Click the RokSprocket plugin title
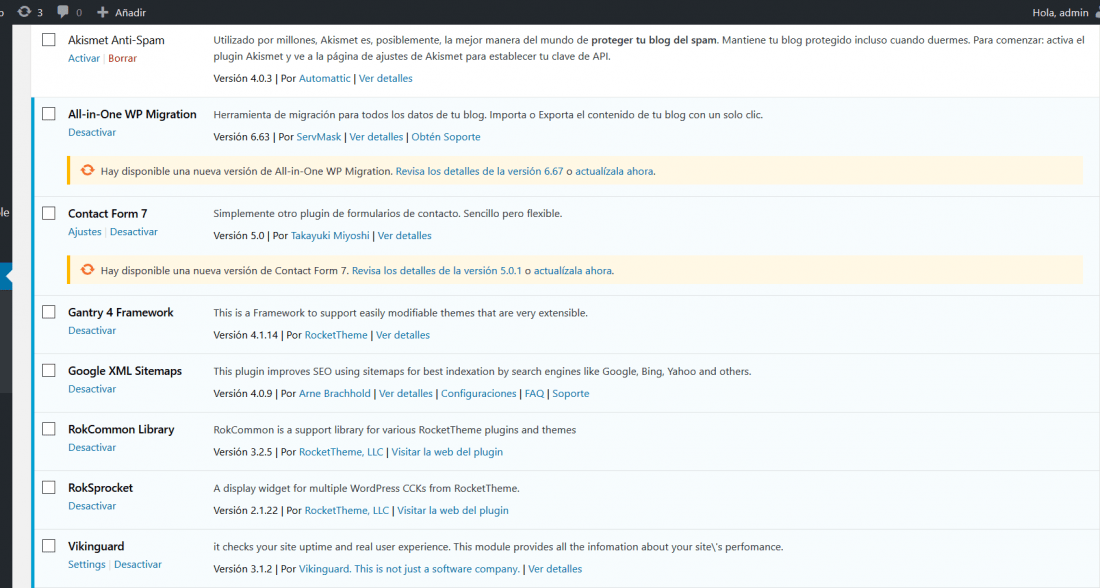The height and width of the screenshot is (588, 1100). [x=100, y=488]
